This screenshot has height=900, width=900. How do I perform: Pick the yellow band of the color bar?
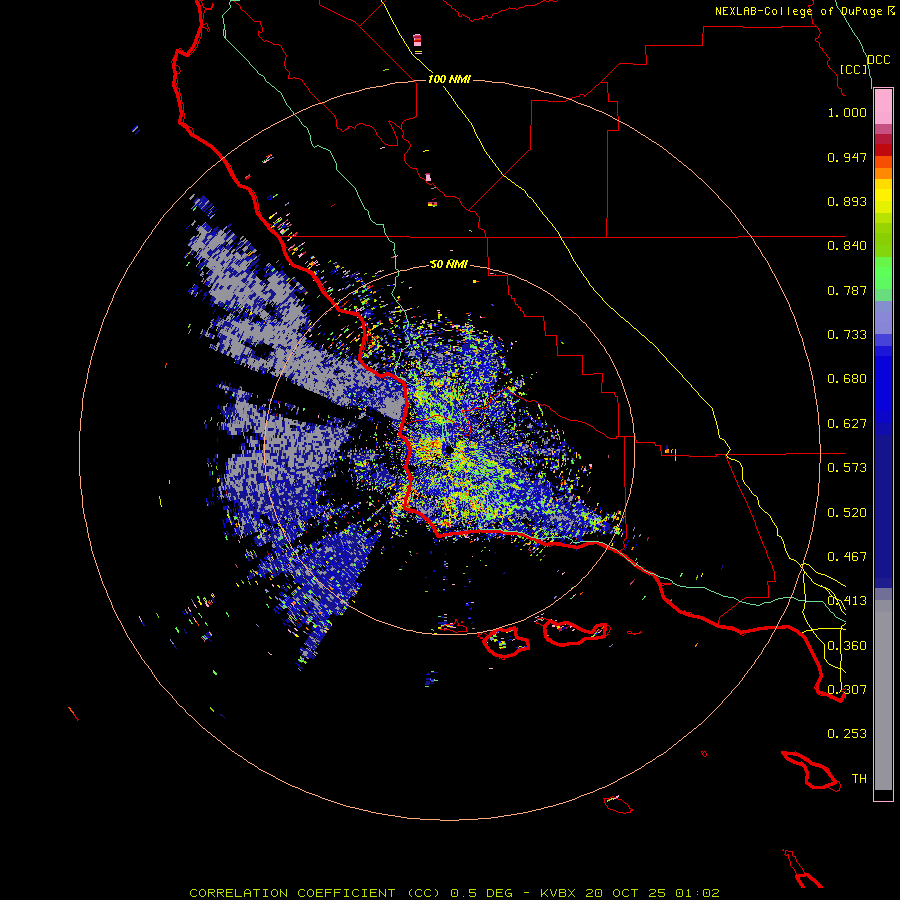883,196
